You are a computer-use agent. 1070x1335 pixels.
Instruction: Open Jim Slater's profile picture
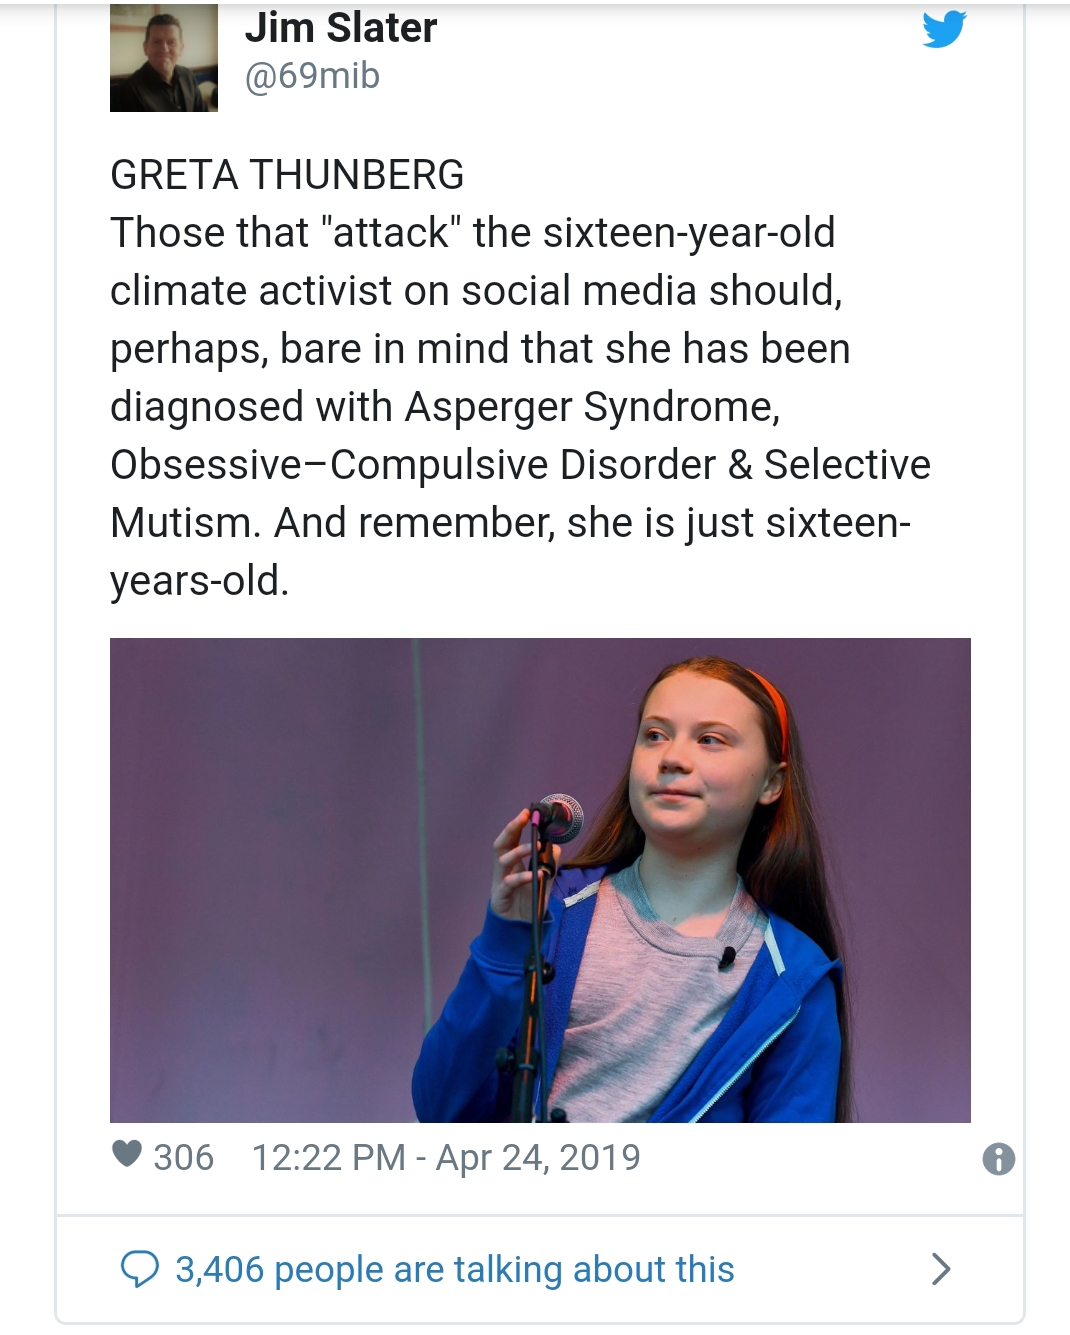(164, 58)
